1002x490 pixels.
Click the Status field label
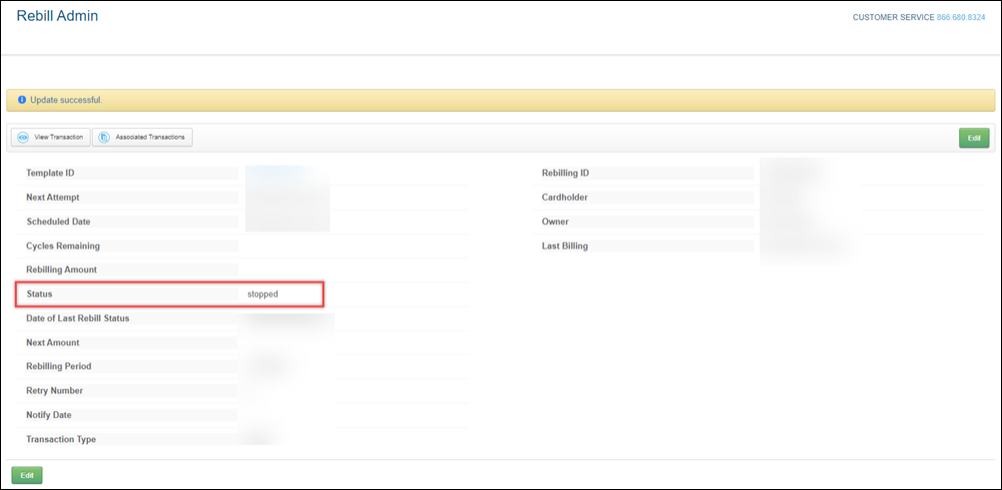pos(39,294)
